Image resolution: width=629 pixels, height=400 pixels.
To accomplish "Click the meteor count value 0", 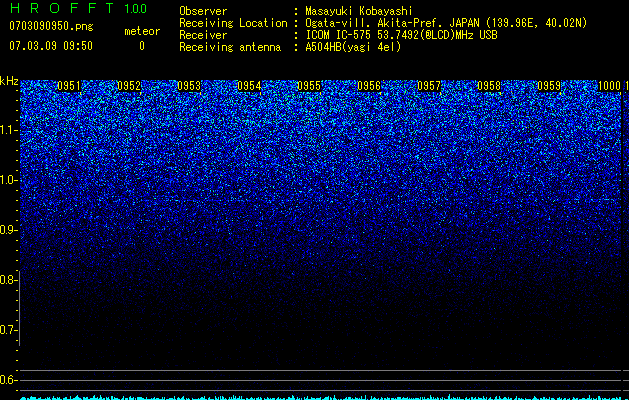I will click(x=142, y=46).
